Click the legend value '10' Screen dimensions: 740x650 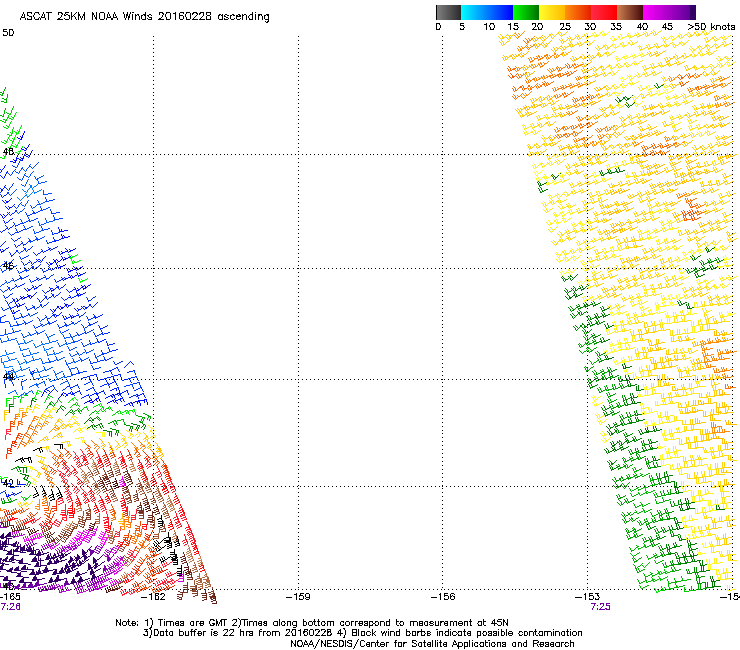[489, 27]
